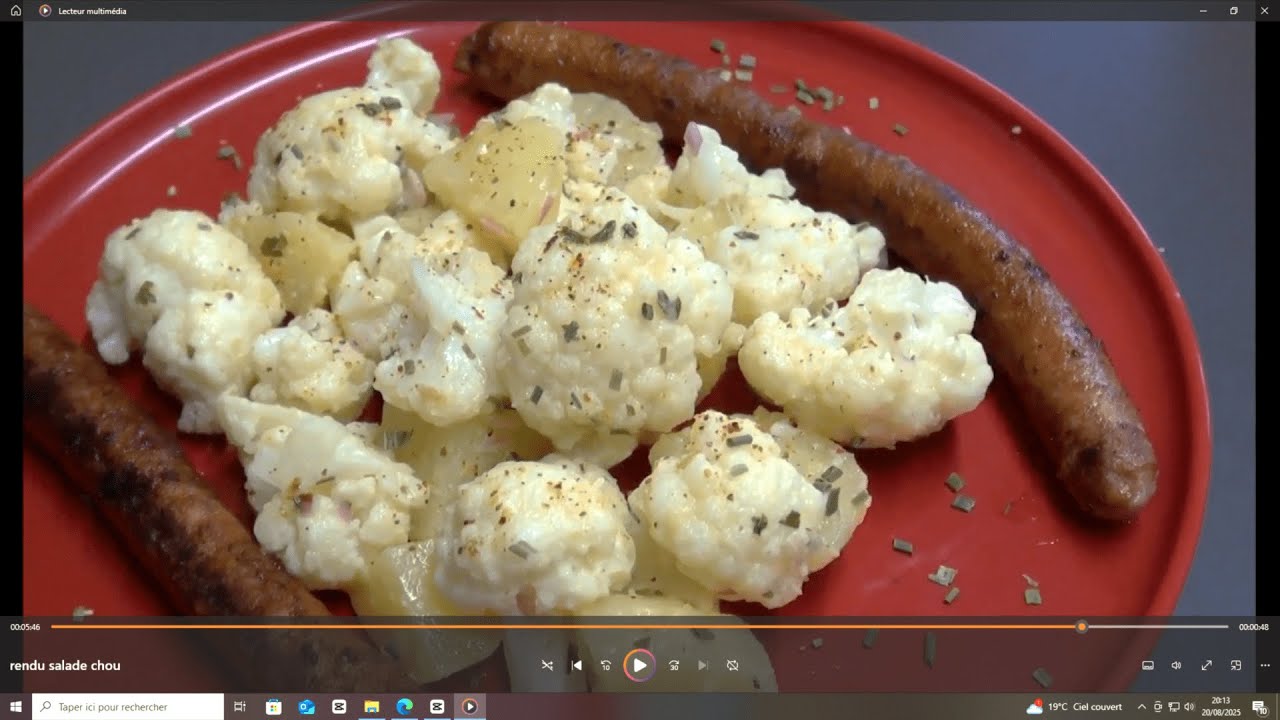Play the video
This screenshot has height=720, width=1280.
[639, 665]
